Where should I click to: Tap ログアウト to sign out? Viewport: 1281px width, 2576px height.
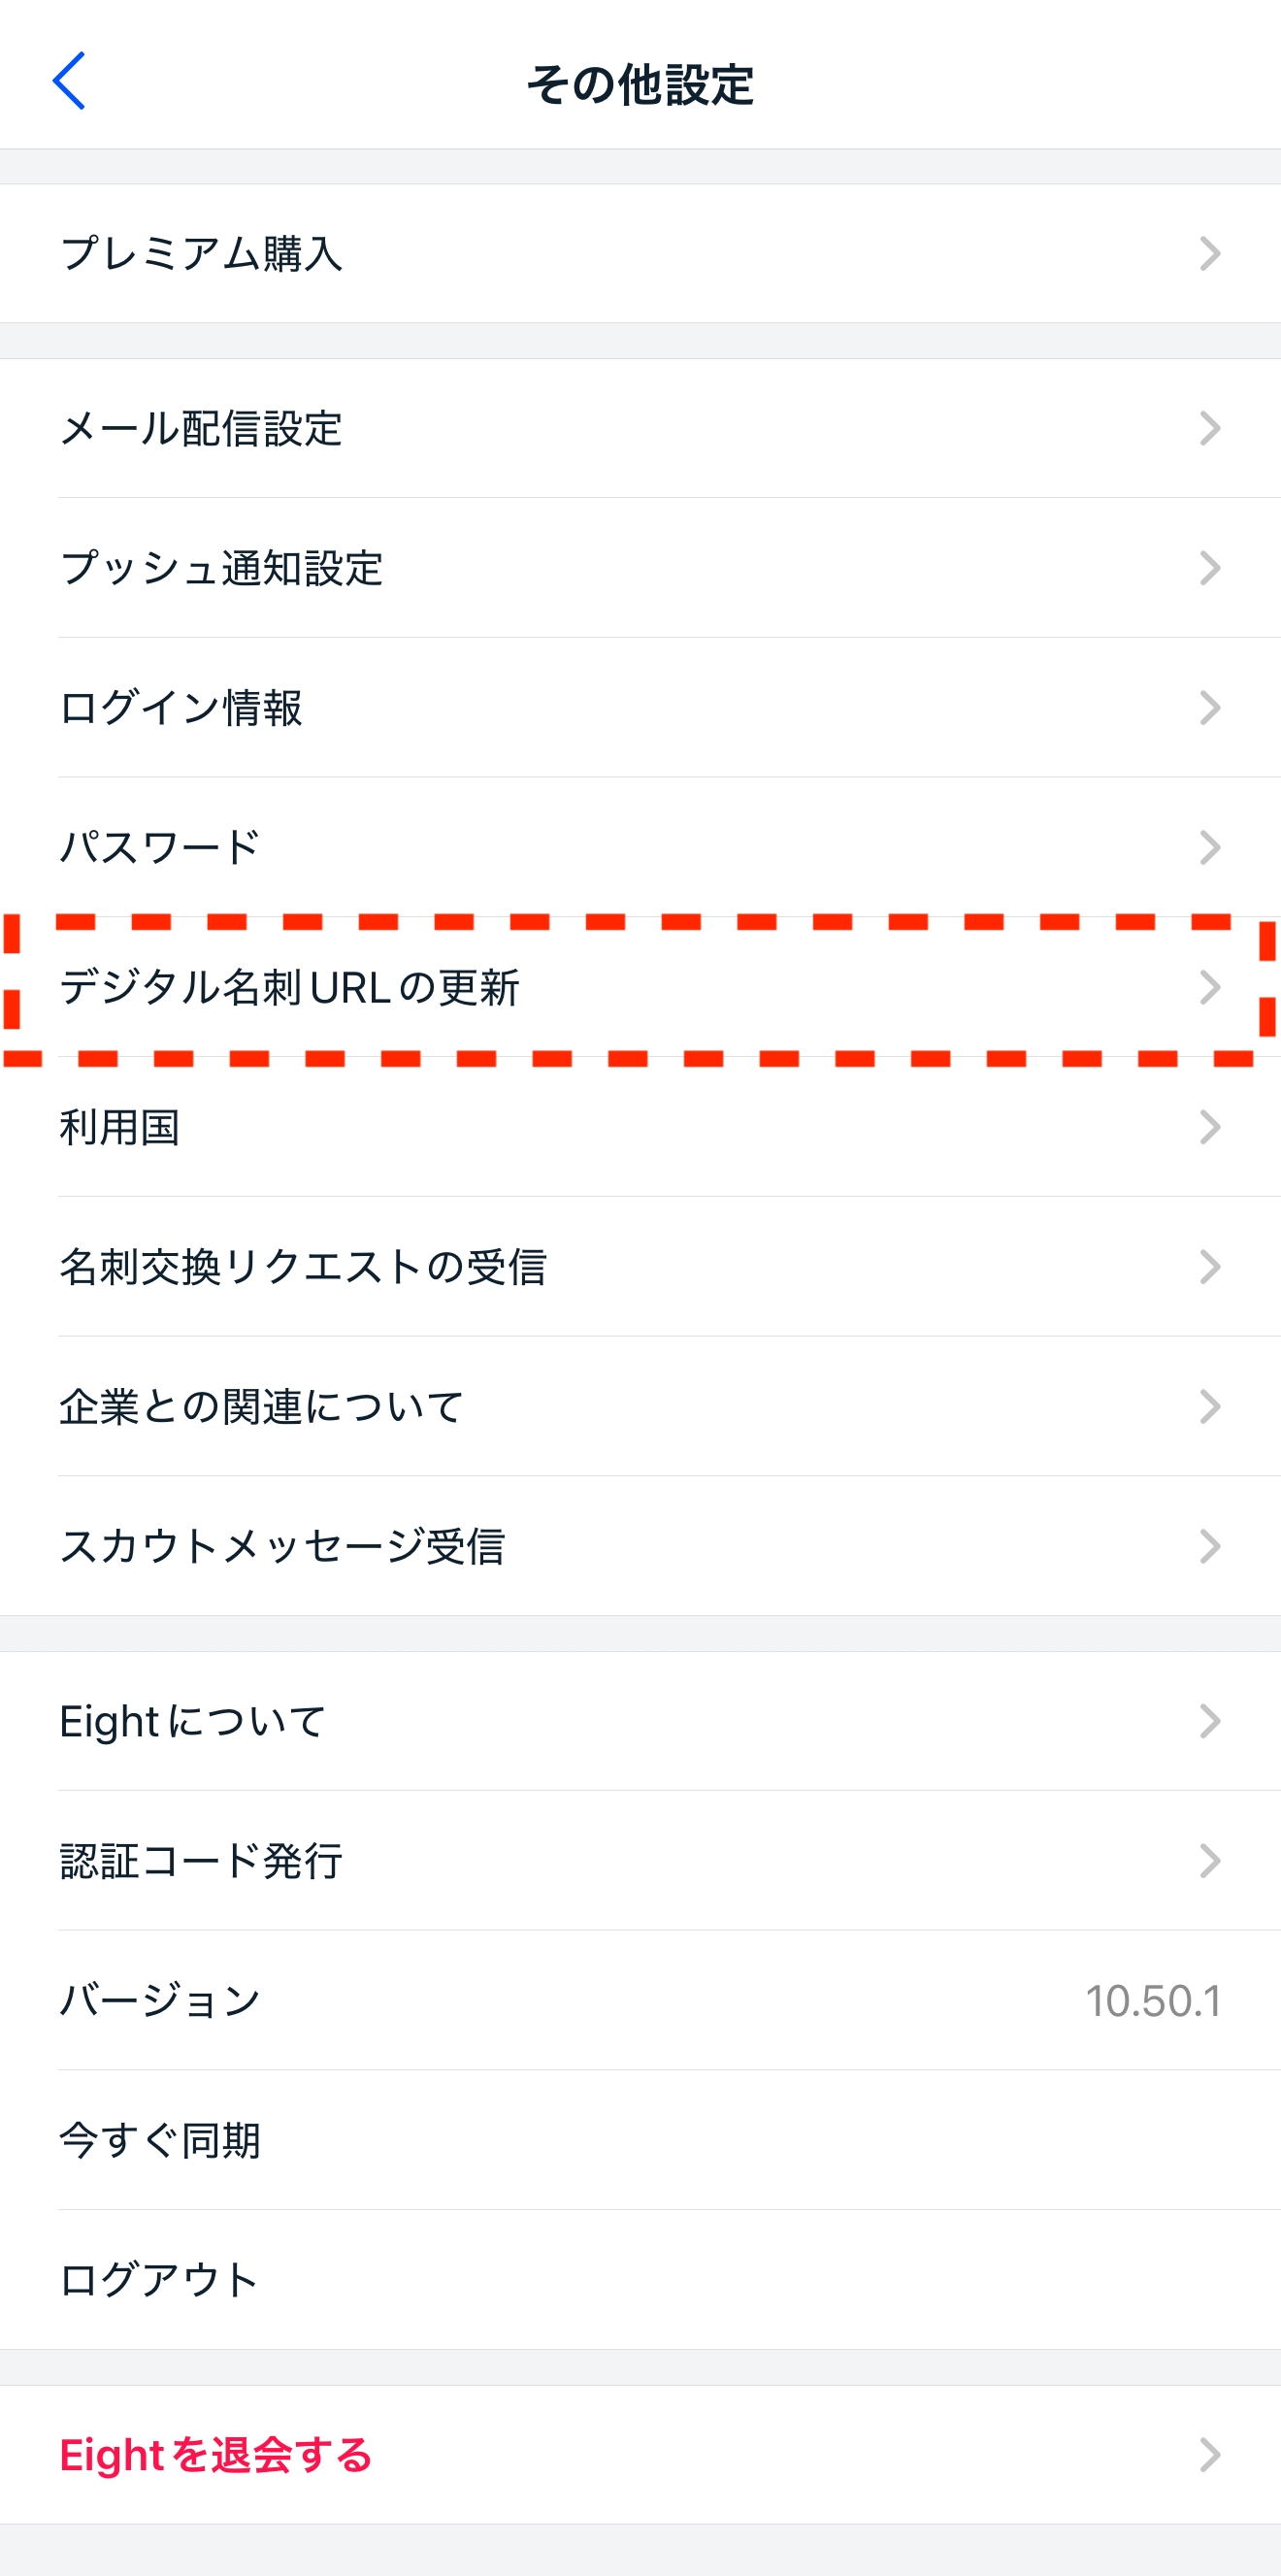pyautogui.click(x=160, y=2280)
